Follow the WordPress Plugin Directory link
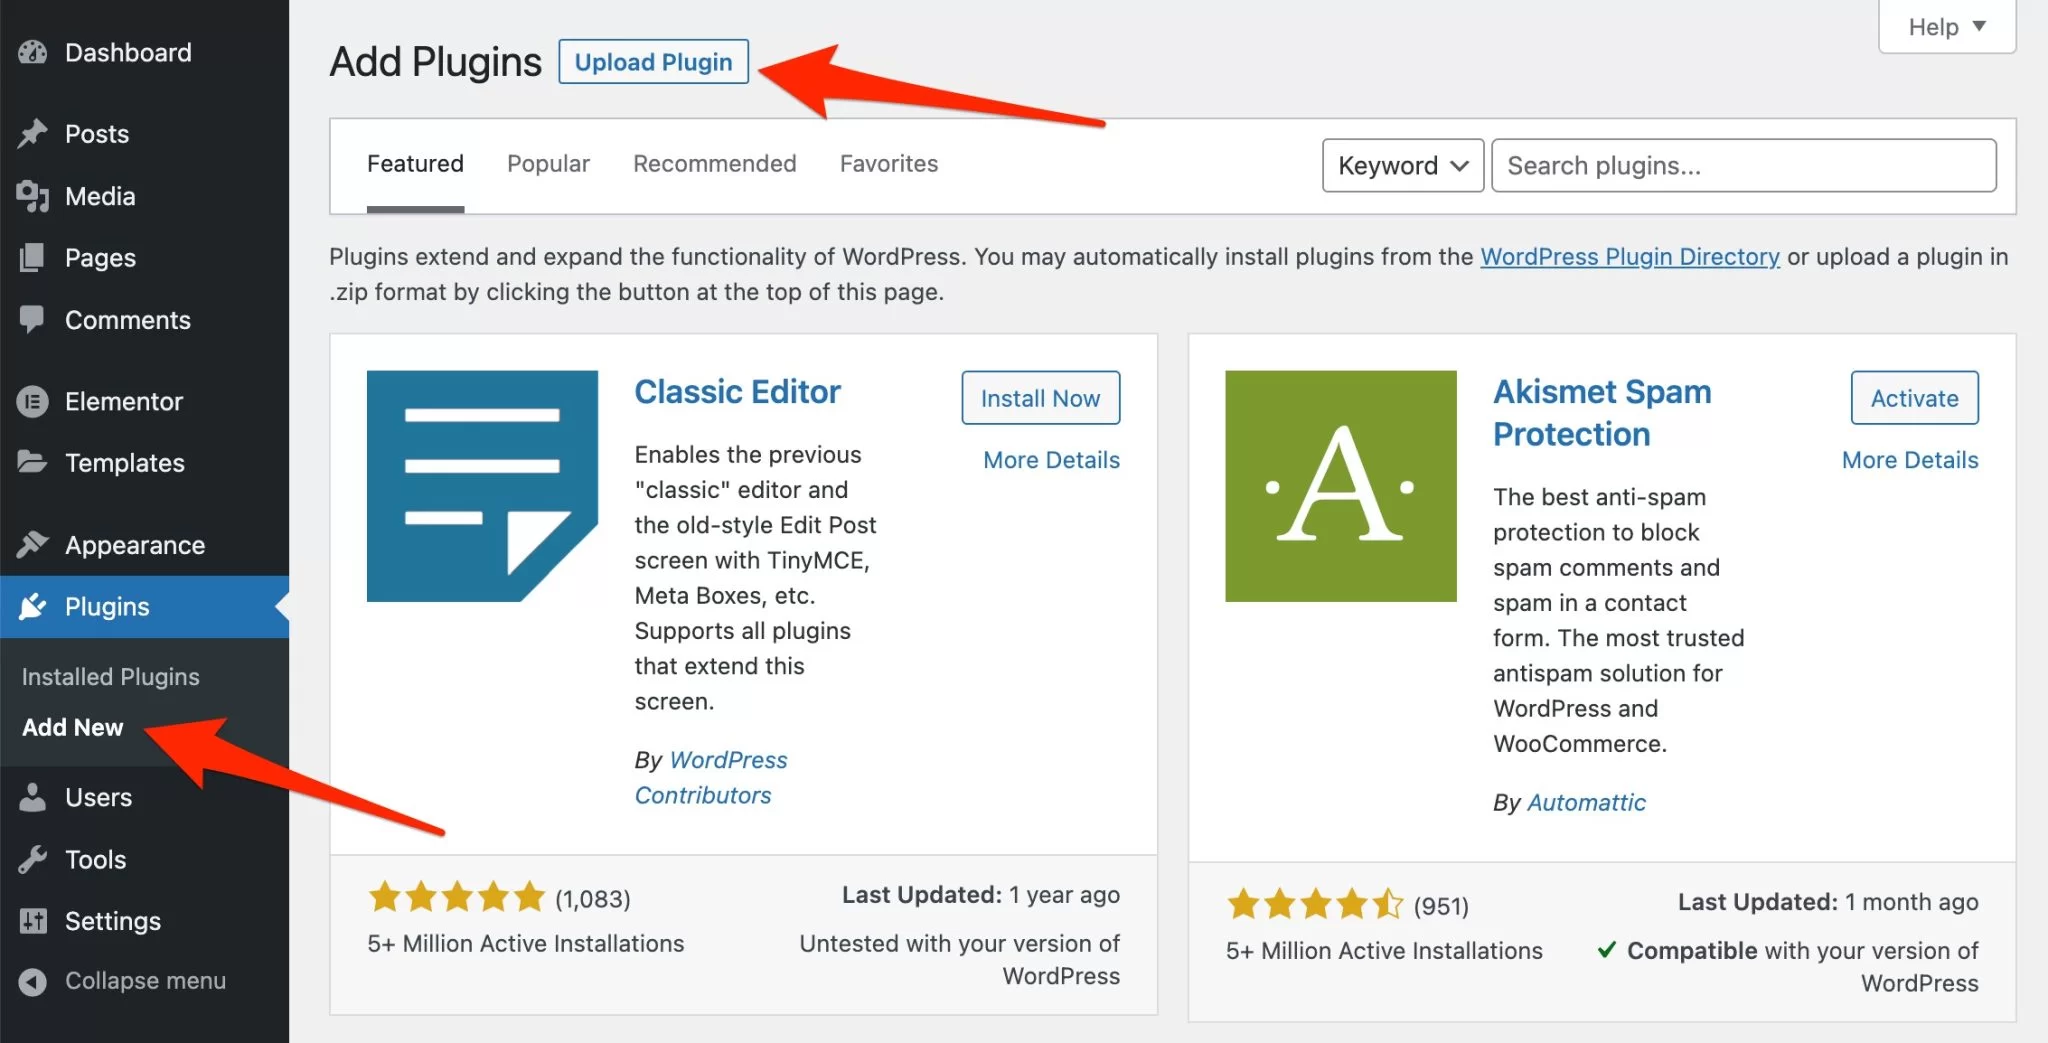Screen dimensions: 2048x1043 (x=1630, y=257)
